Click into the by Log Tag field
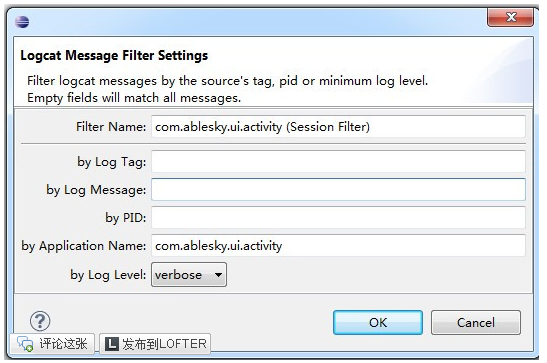The width and height of the screenshot is (547, 363). coord(338,161)
